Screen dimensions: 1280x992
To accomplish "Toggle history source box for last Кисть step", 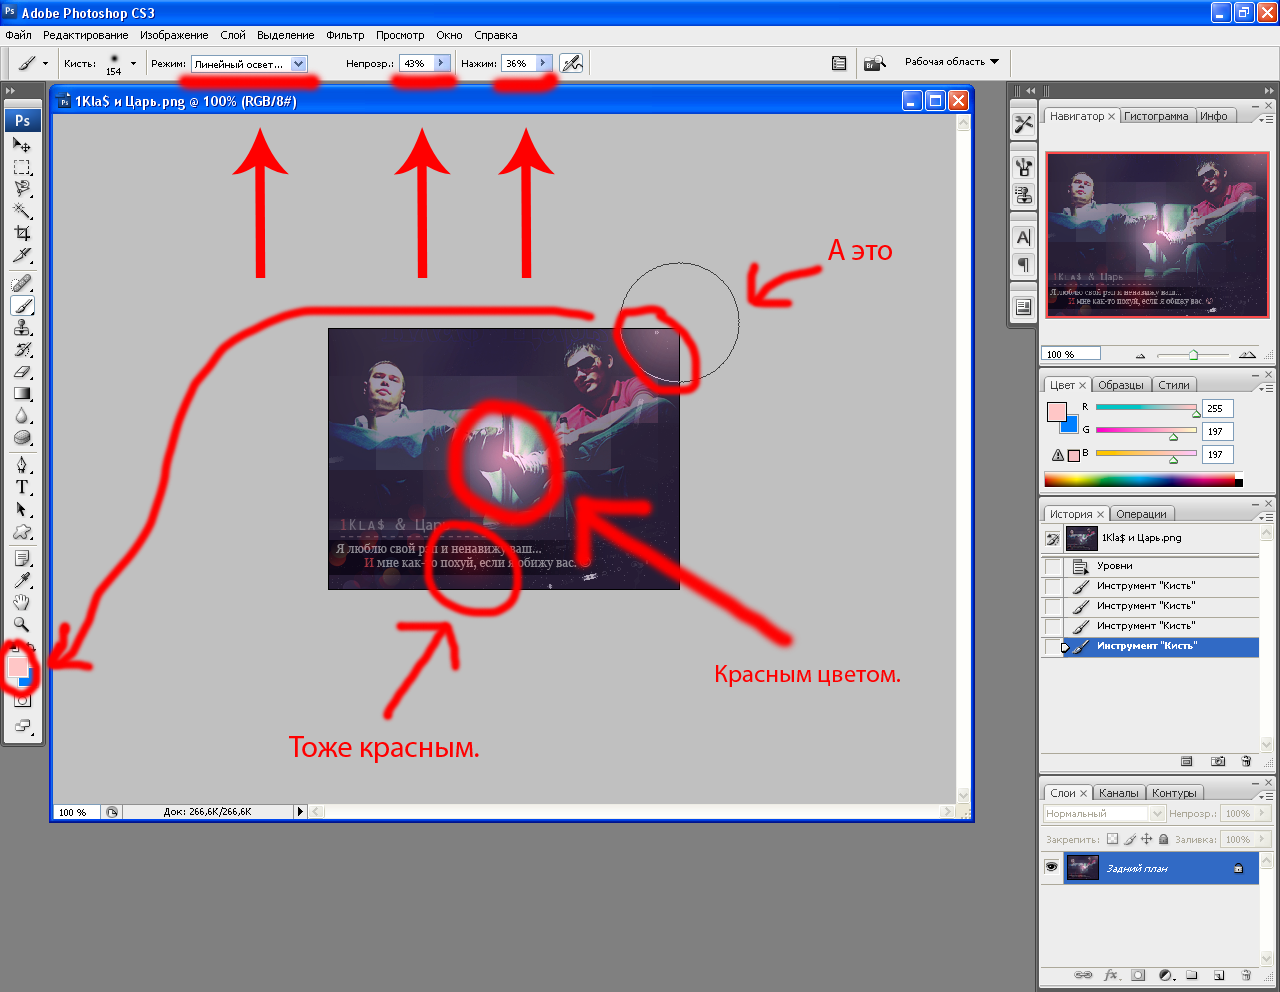I will coord(1053,646).
